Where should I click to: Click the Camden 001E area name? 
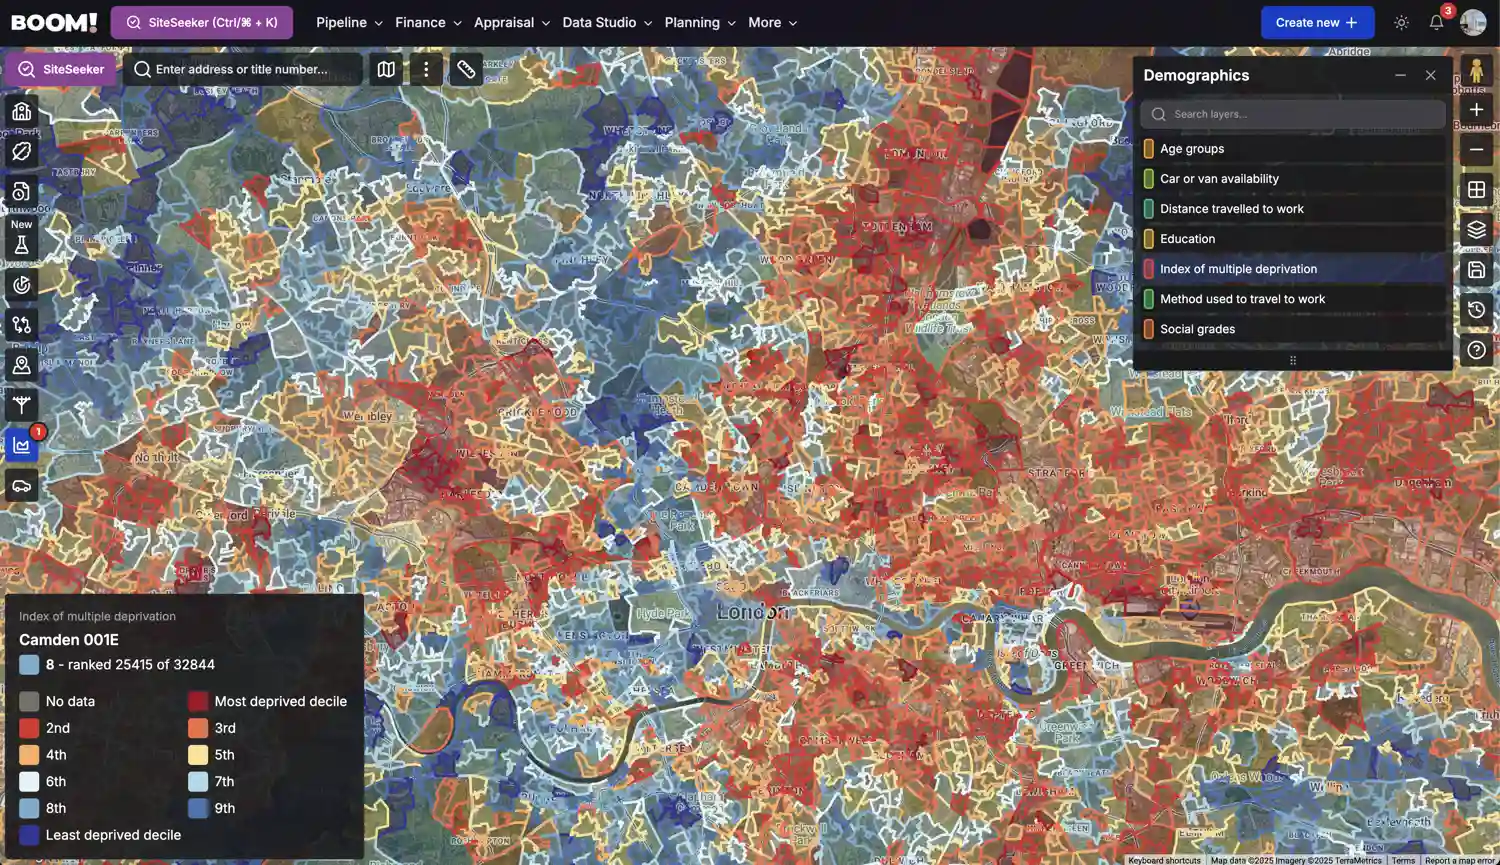(x=69, y=640)
